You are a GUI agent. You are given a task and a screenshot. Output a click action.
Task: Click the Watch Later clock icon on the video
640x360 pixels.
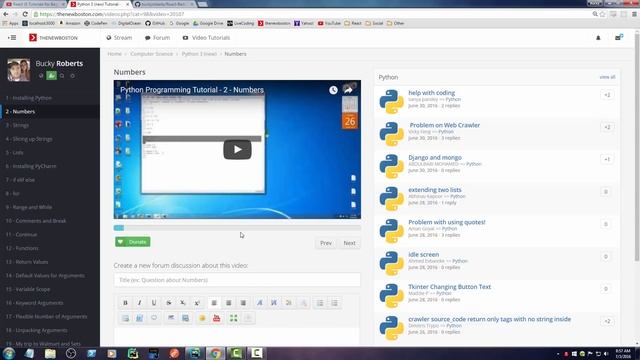coord(333,90)
